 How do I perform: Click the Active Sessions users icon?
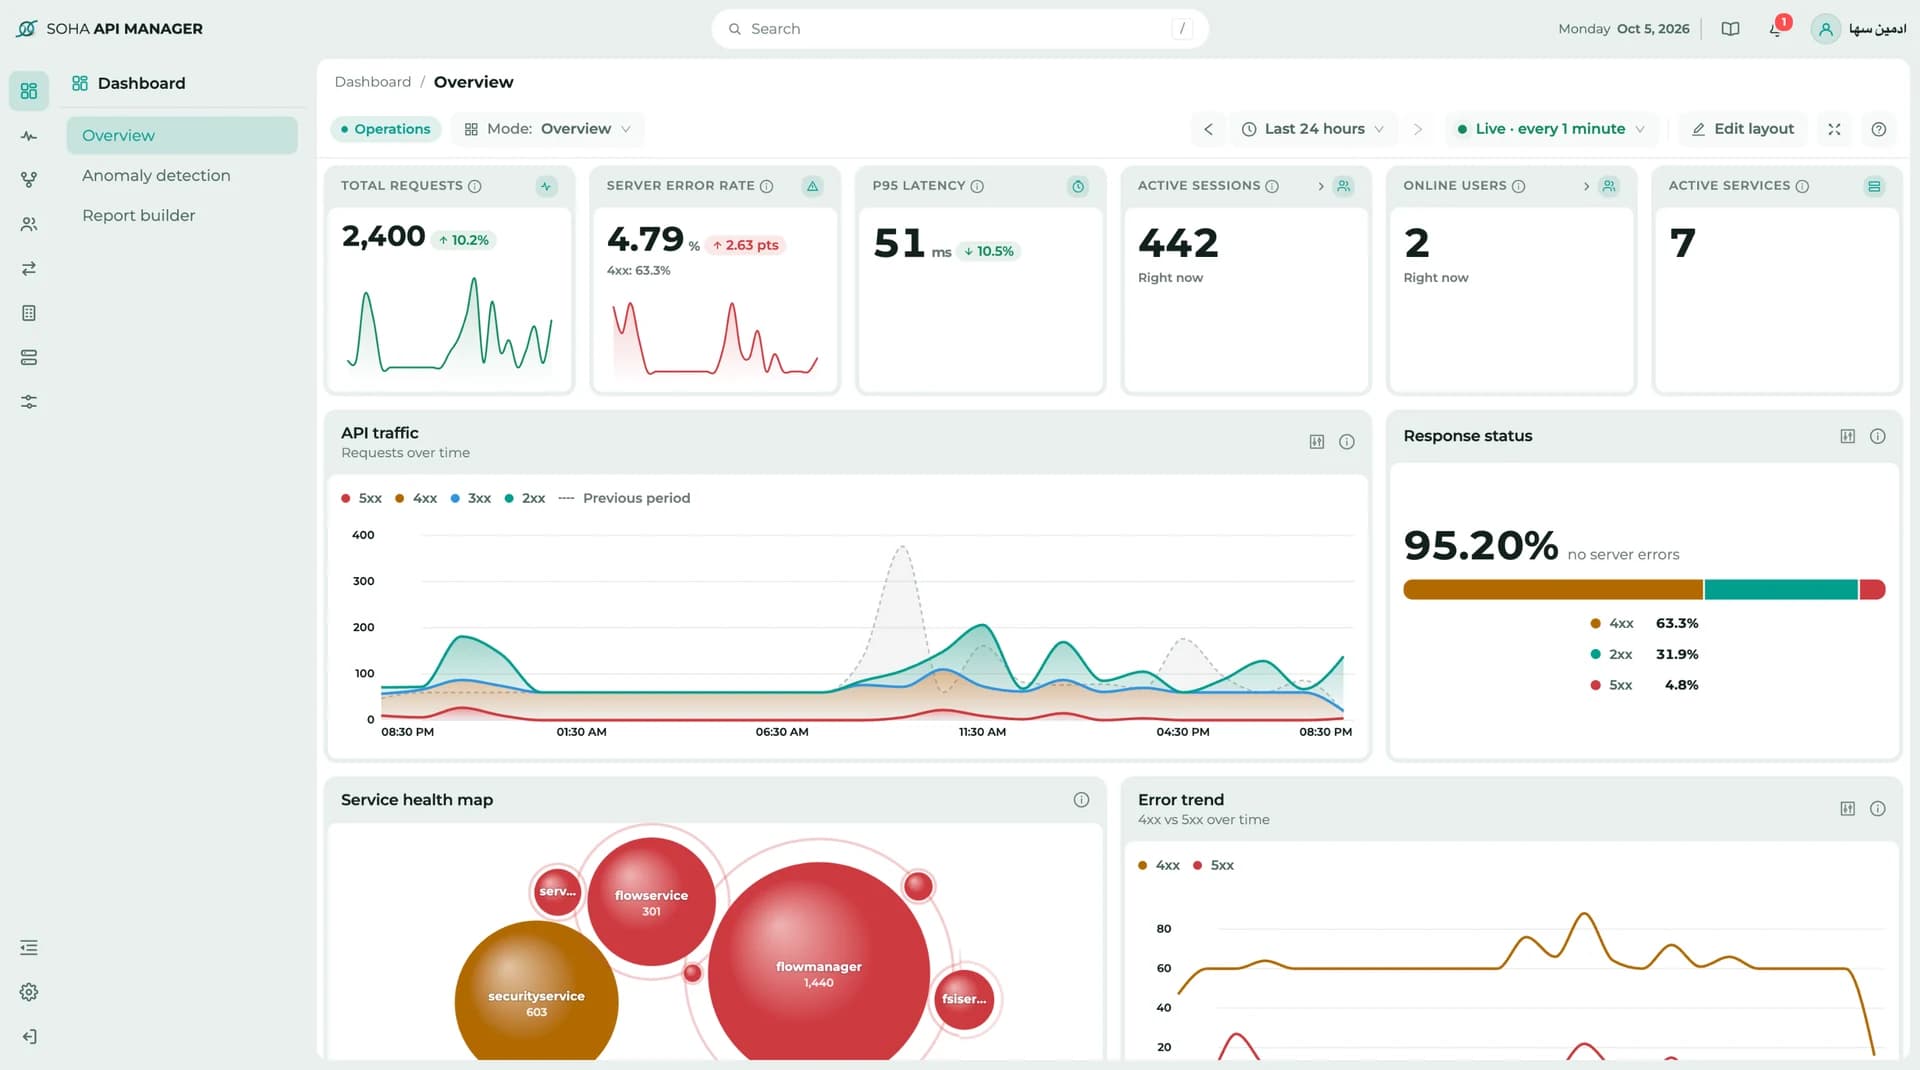pos(1343,186)
